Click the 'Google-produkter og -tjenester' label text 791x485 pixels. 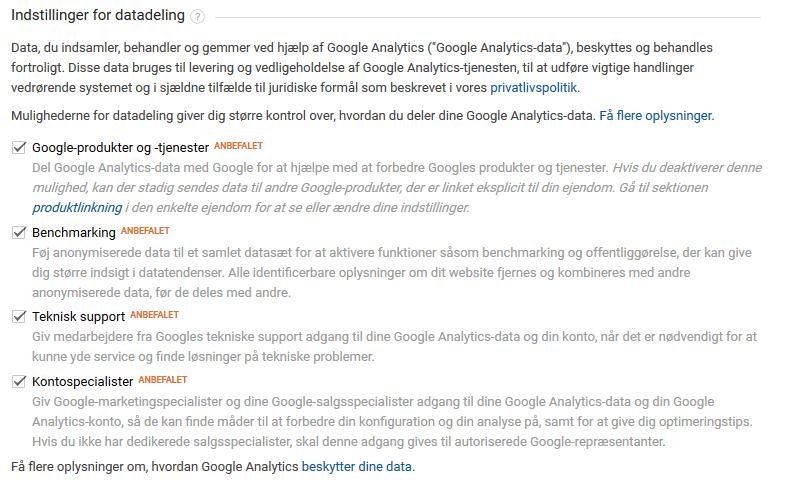pos(120,148)
